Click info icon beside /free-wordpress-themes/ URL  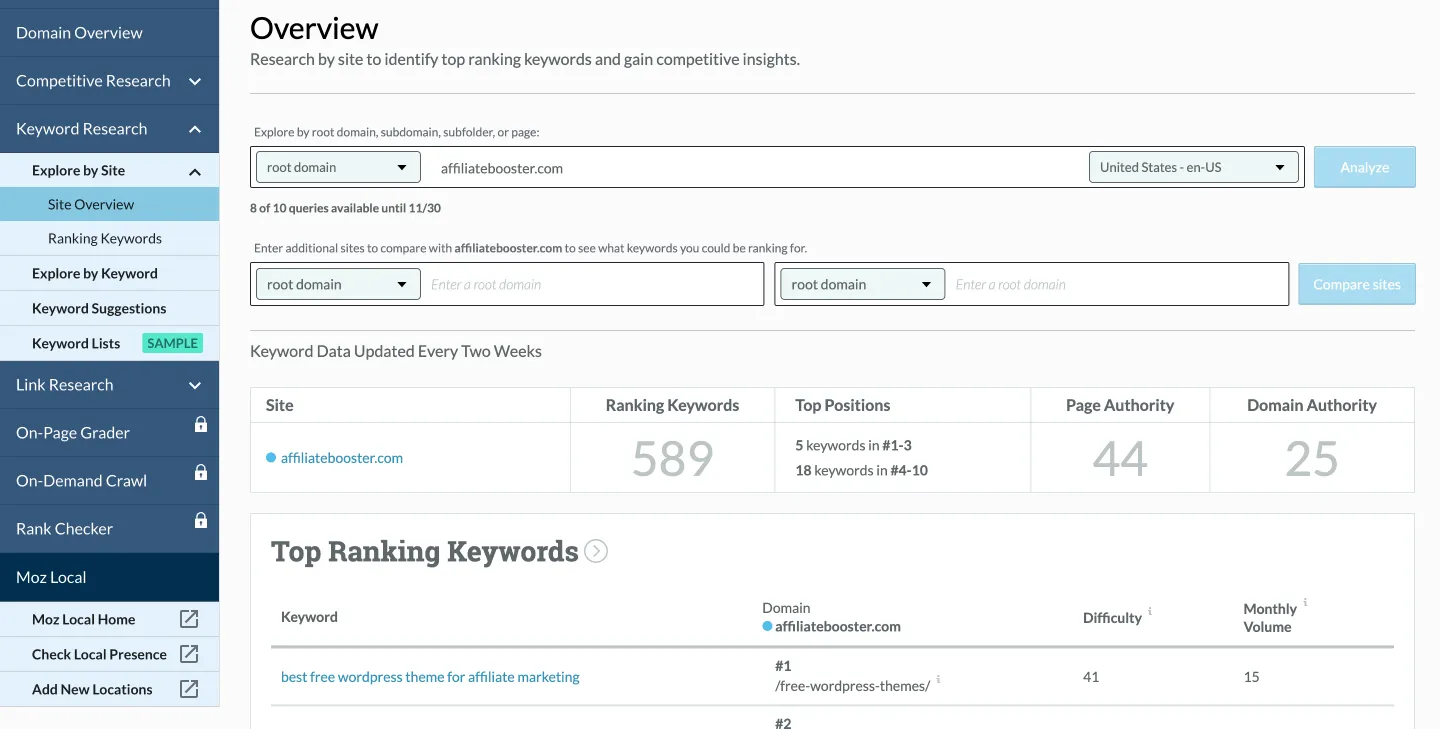pyautogui.click(x=938, y=679)
